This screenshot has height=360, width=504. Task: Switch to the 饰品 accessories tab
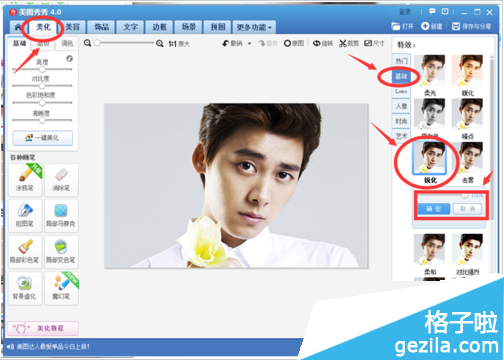(x=102, y=27)
